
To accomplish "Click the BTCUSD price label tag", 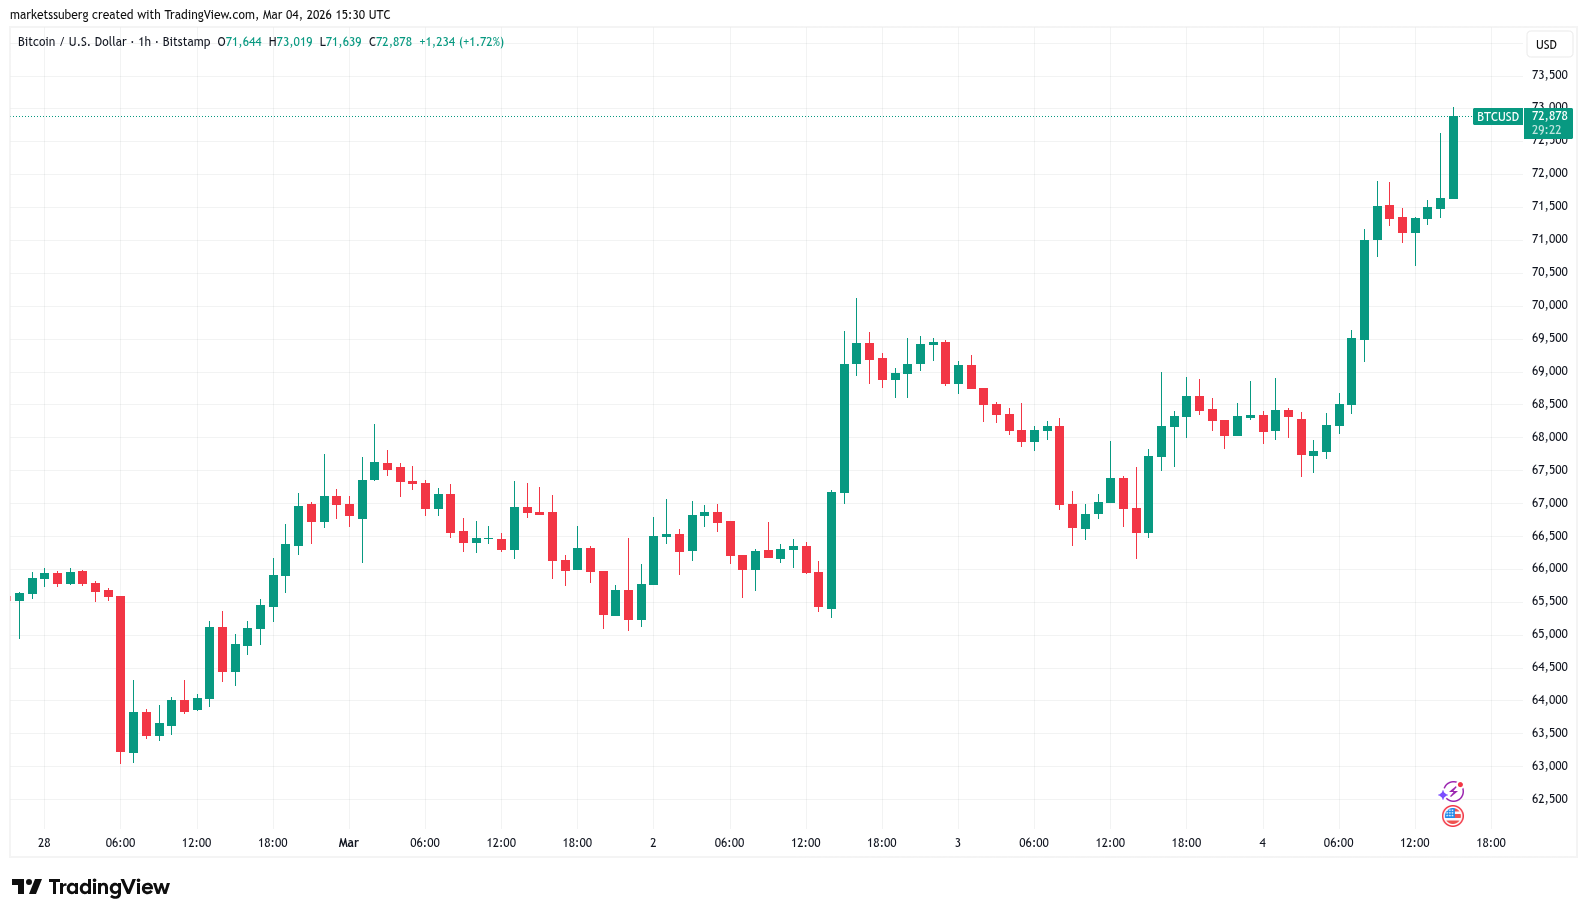I will [x=1497, y=117].
